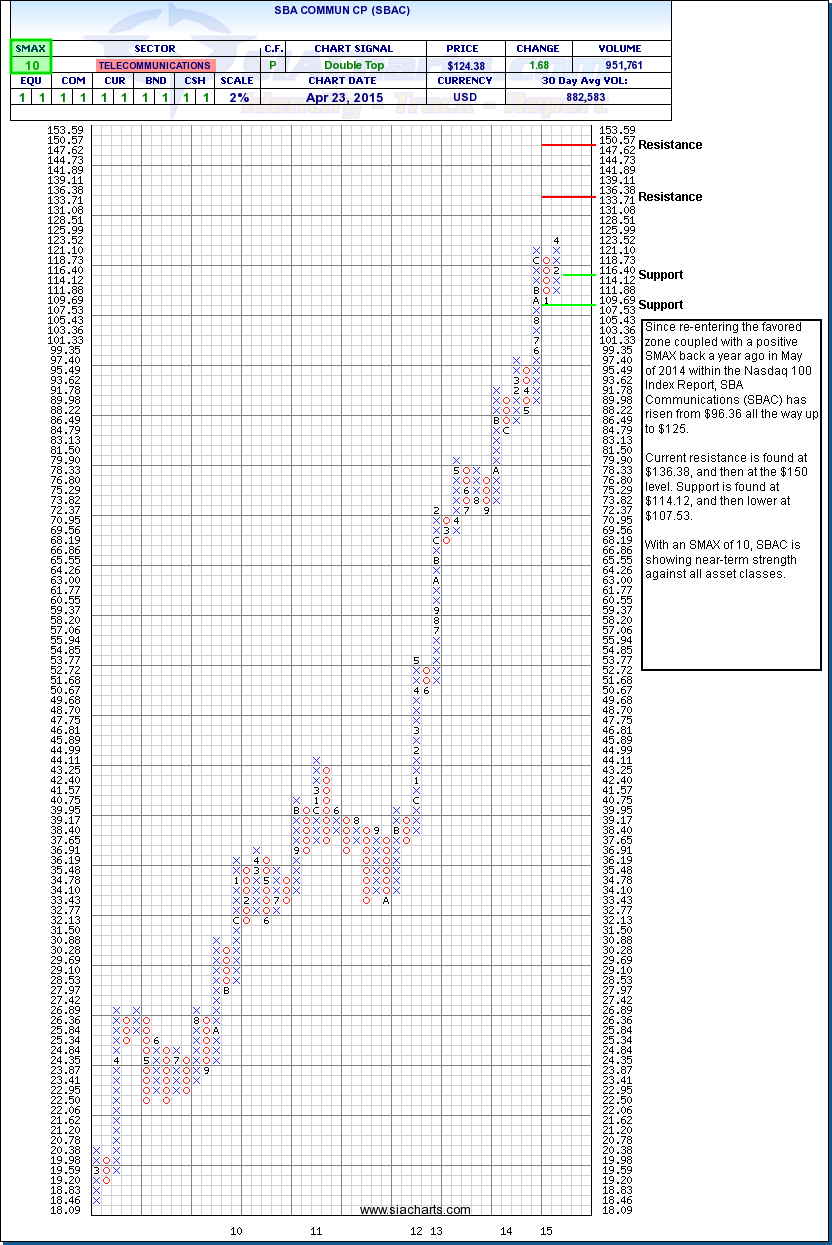Click the Resistance label at the 150.57 level
The height and width of the screenshot is (1245, 832).
[x=670, y=145]
